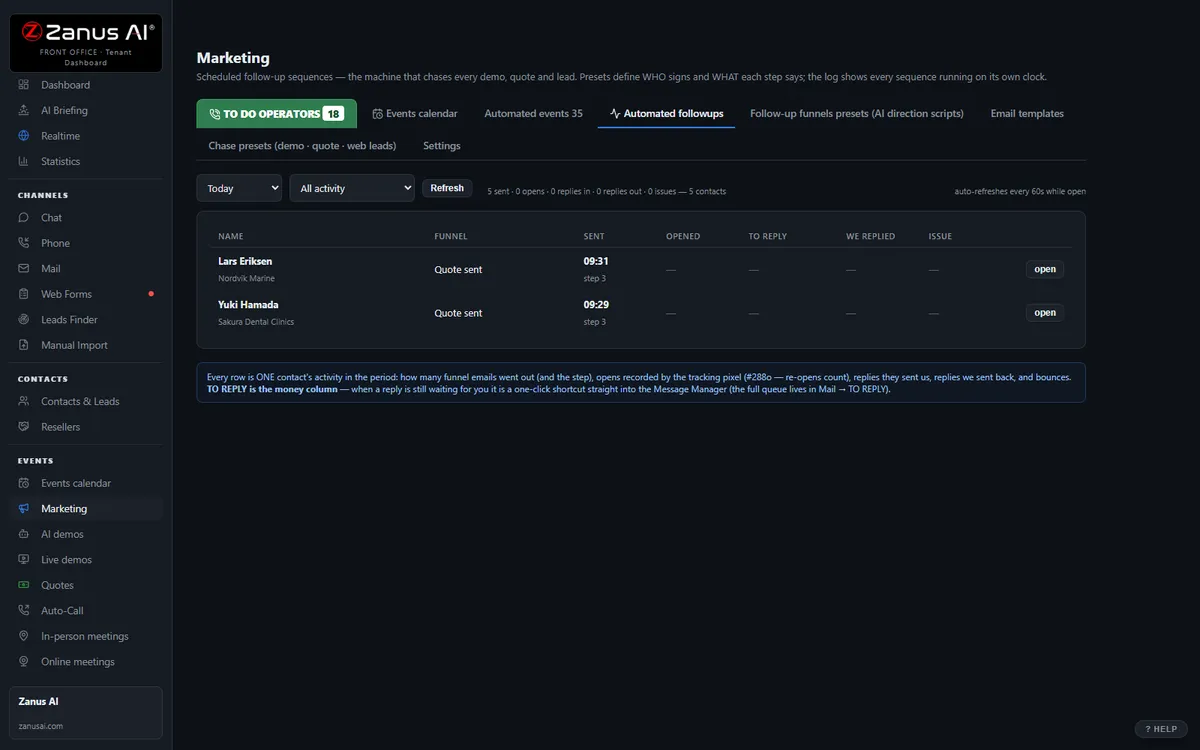The image size is (1200, 750).
Task: Click the Lars Eriksen name
Action: pos(245,261)
